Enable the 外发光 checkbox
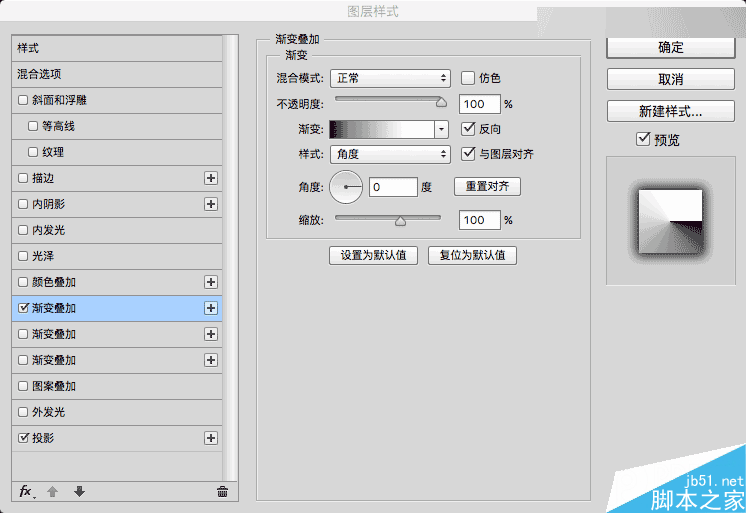This screenshot has height=513, width=746. pyautogui.click(x=23, y=412)
